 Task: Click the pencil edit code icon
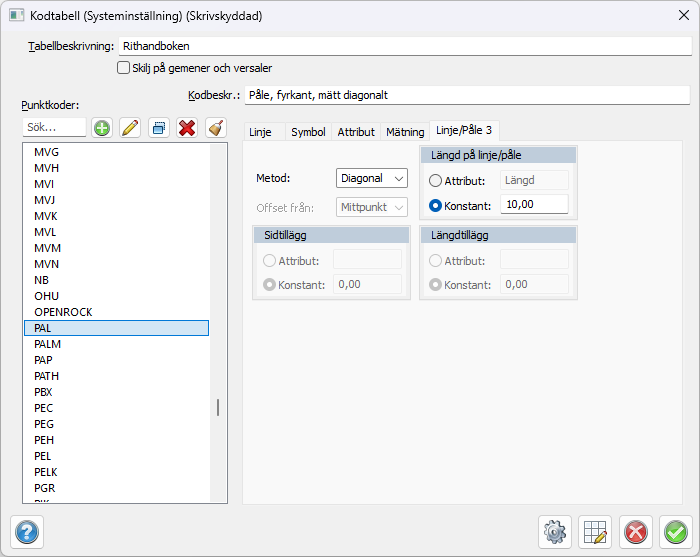click(129, 128)
